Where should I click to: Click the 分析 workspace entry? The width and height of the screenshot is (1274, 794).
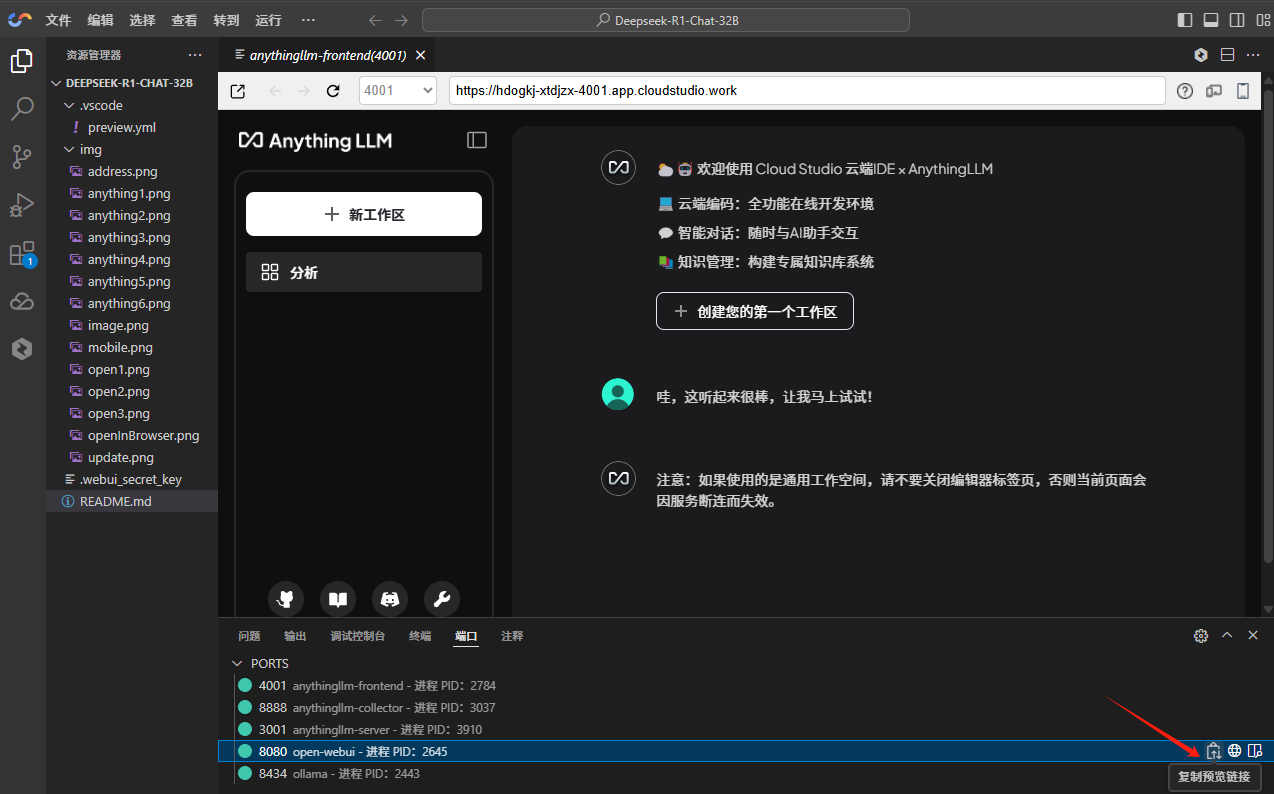pos(364,272)
